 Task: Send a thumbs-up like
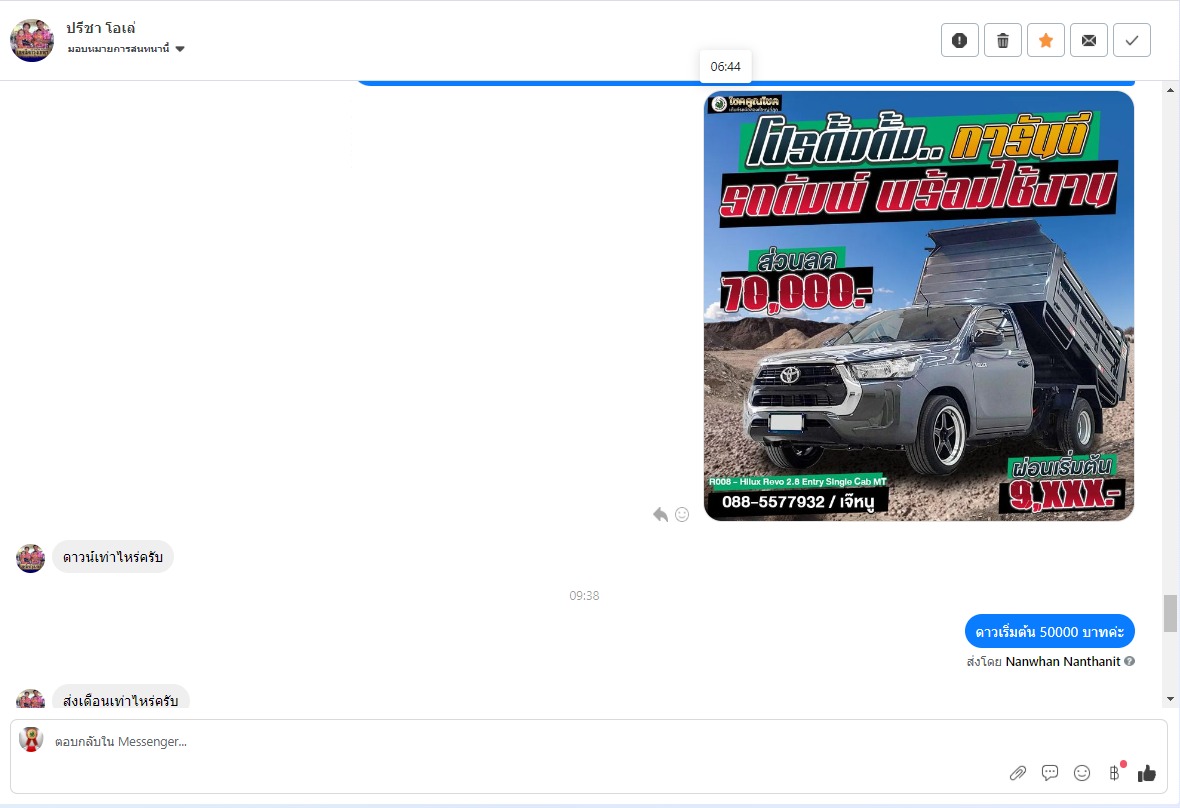1146,773
